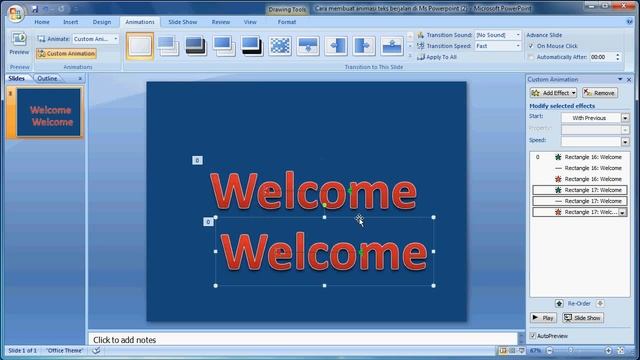Viewport: 640px width, 360px height.
Task: Apply the left arrow transition effect
Action: (x=336, y=46)
